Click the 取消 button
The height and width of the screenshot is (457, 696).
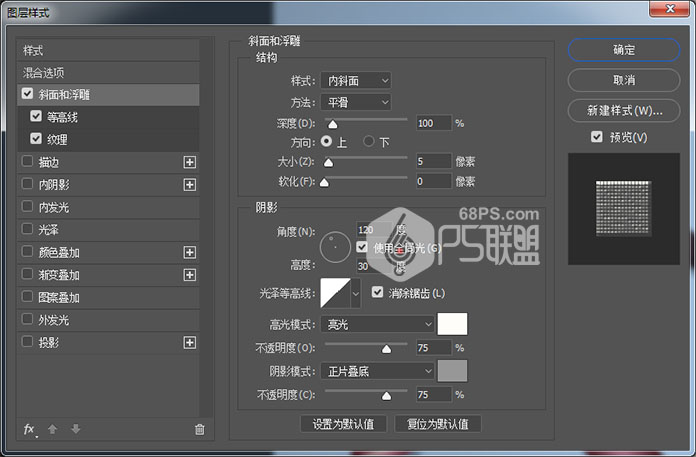pyautogui.click(x=624, y=80)
